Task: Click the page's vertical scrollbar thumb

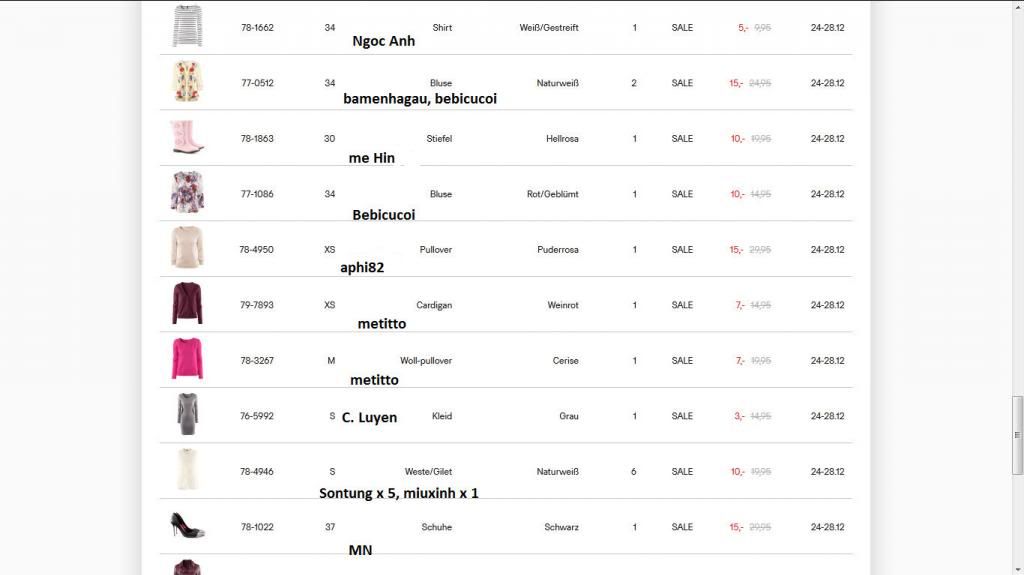Action: (1018, 433)
